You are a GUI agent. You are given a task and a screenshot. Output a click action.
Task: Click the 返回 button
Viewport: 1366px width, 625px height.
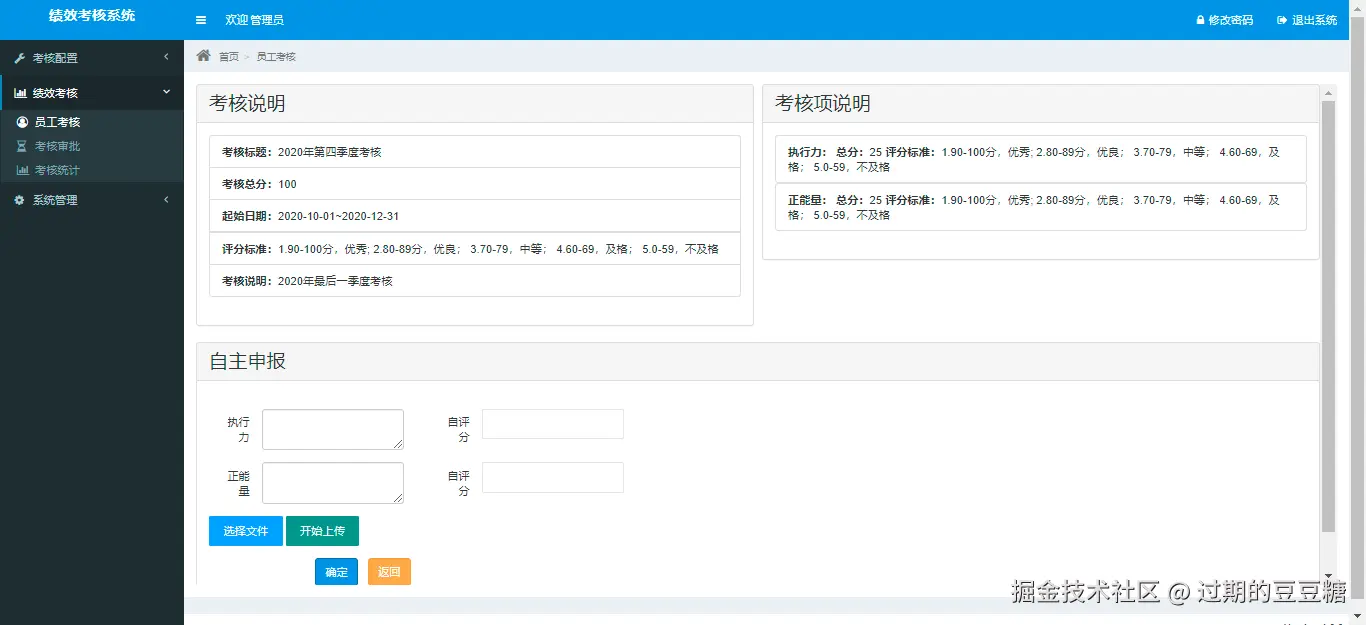389,572
